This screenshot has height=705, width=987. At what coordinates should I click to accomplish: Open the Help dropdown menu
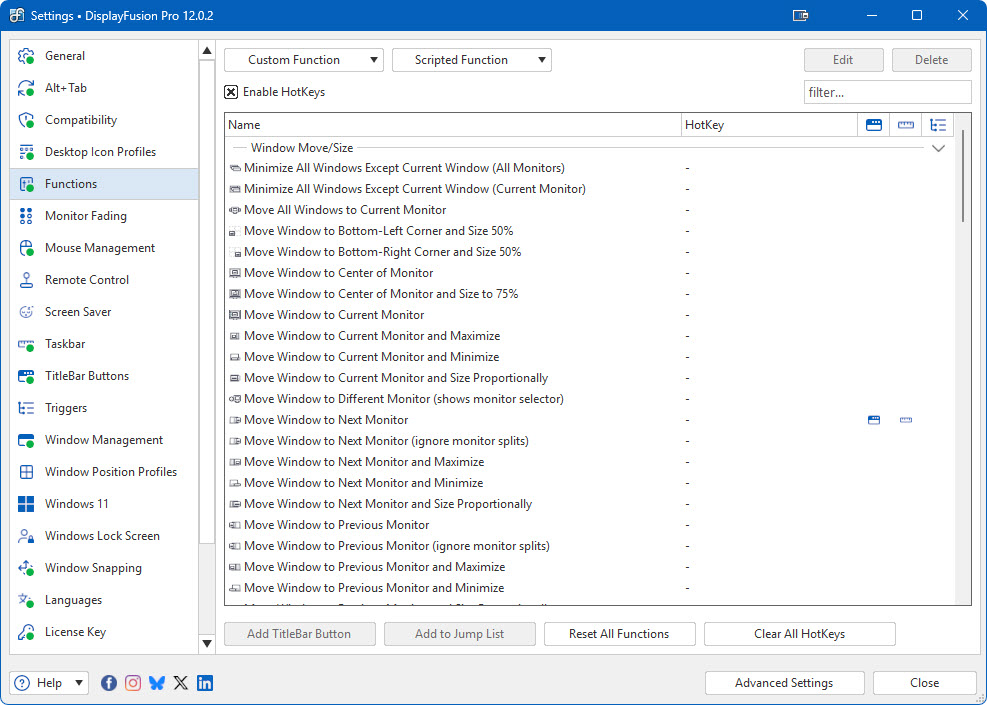coord(49,683)
